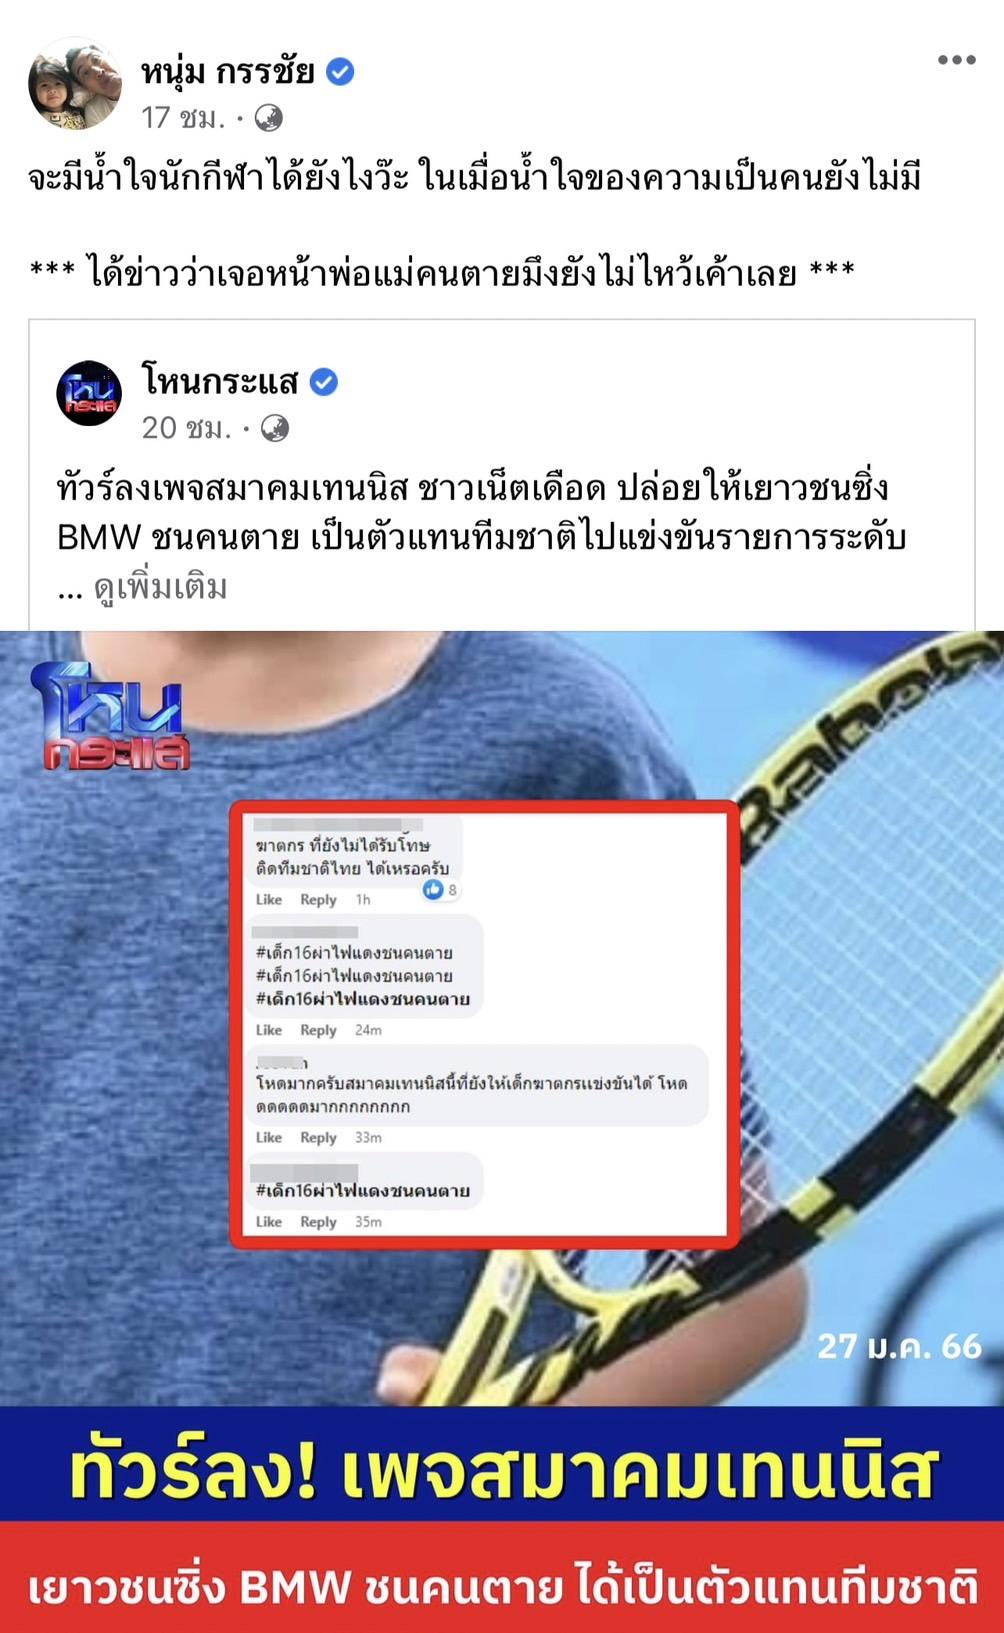1004x1633 pixels.
Task: Click the yellow ทัวร์ลง! เพจสมาคมเทนนิส headline banner
Action: click(502, 1468)
